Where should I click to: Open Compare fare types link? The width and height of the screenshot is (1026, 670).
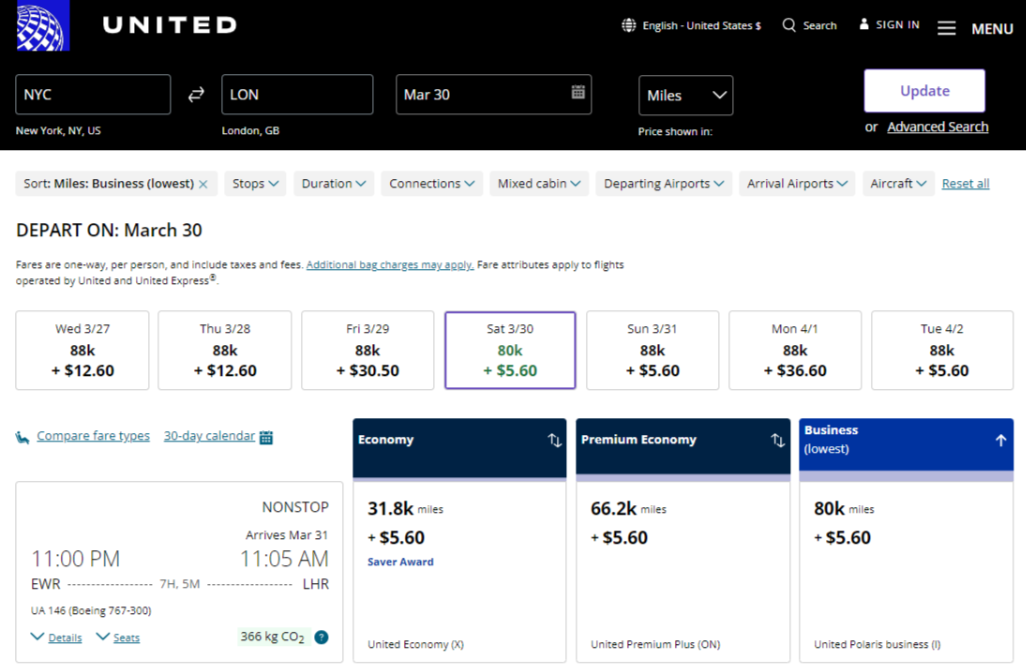click(x=93, y=436)
